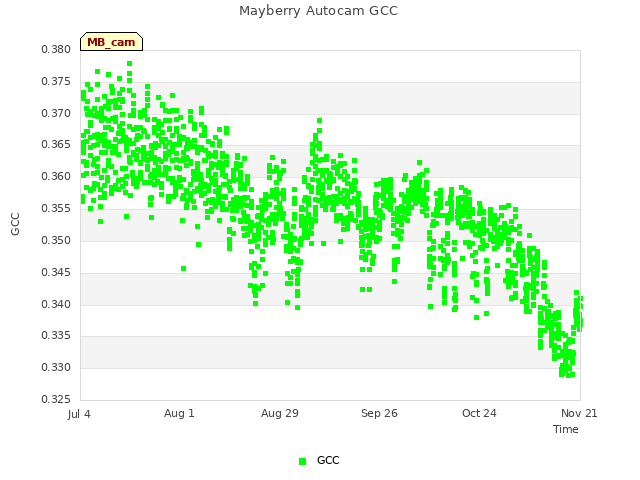The image size is (640, 480).
Task: Click the 0.330 y-axis value
Action: click(x=56, y=367)
